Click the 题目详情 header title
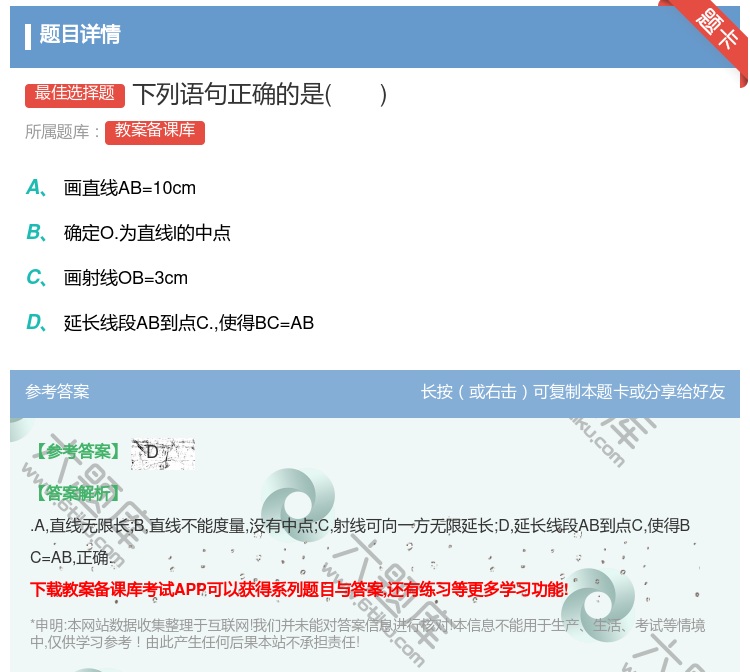750x672 pixels. coord(80,35)
